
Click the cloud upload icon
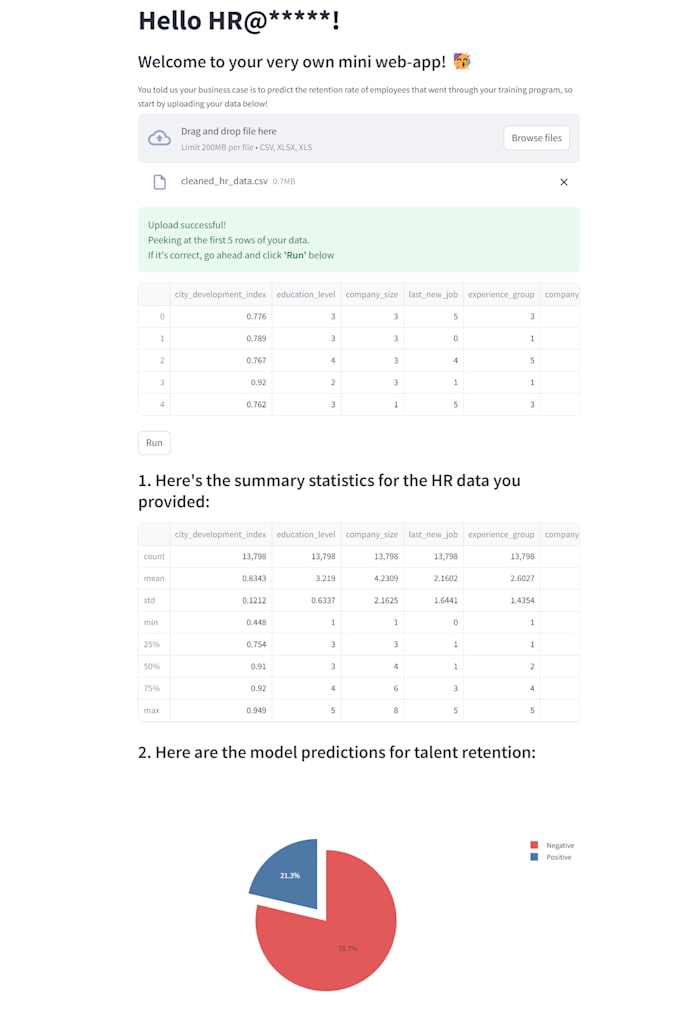point(159,138)
